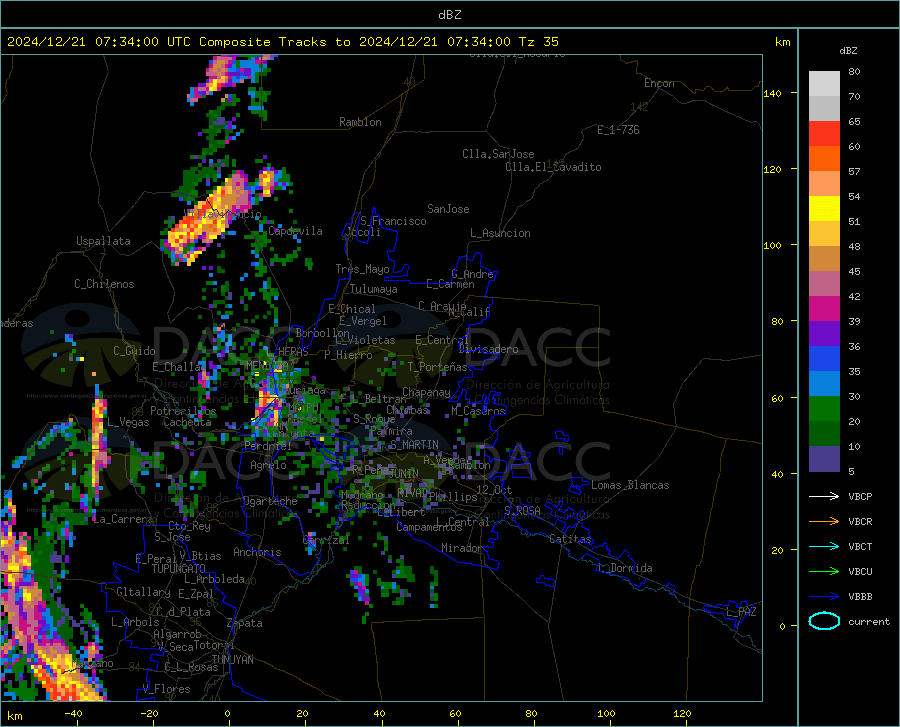Click the white VBCP arrow symbol in the legend
The height and width of the screenshot is (727, 900).
[824, 496]
